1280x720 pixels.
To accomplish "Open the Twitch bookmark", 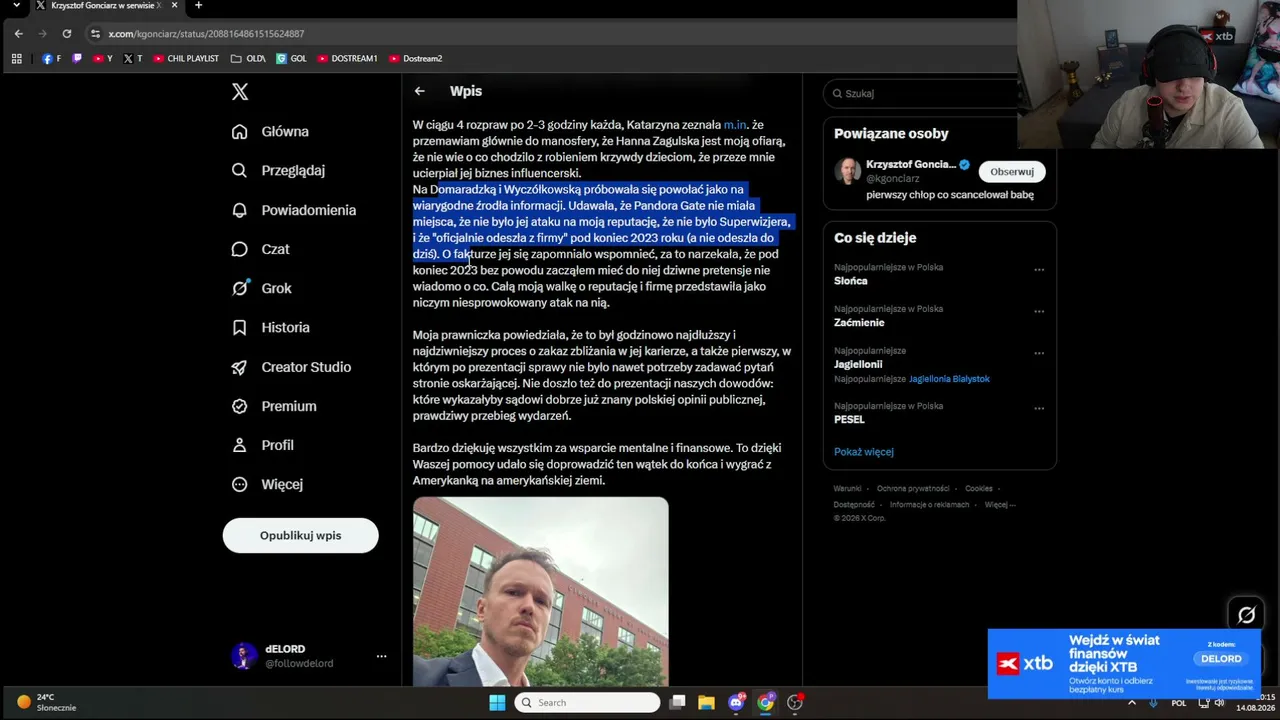I will coord(77,59).
